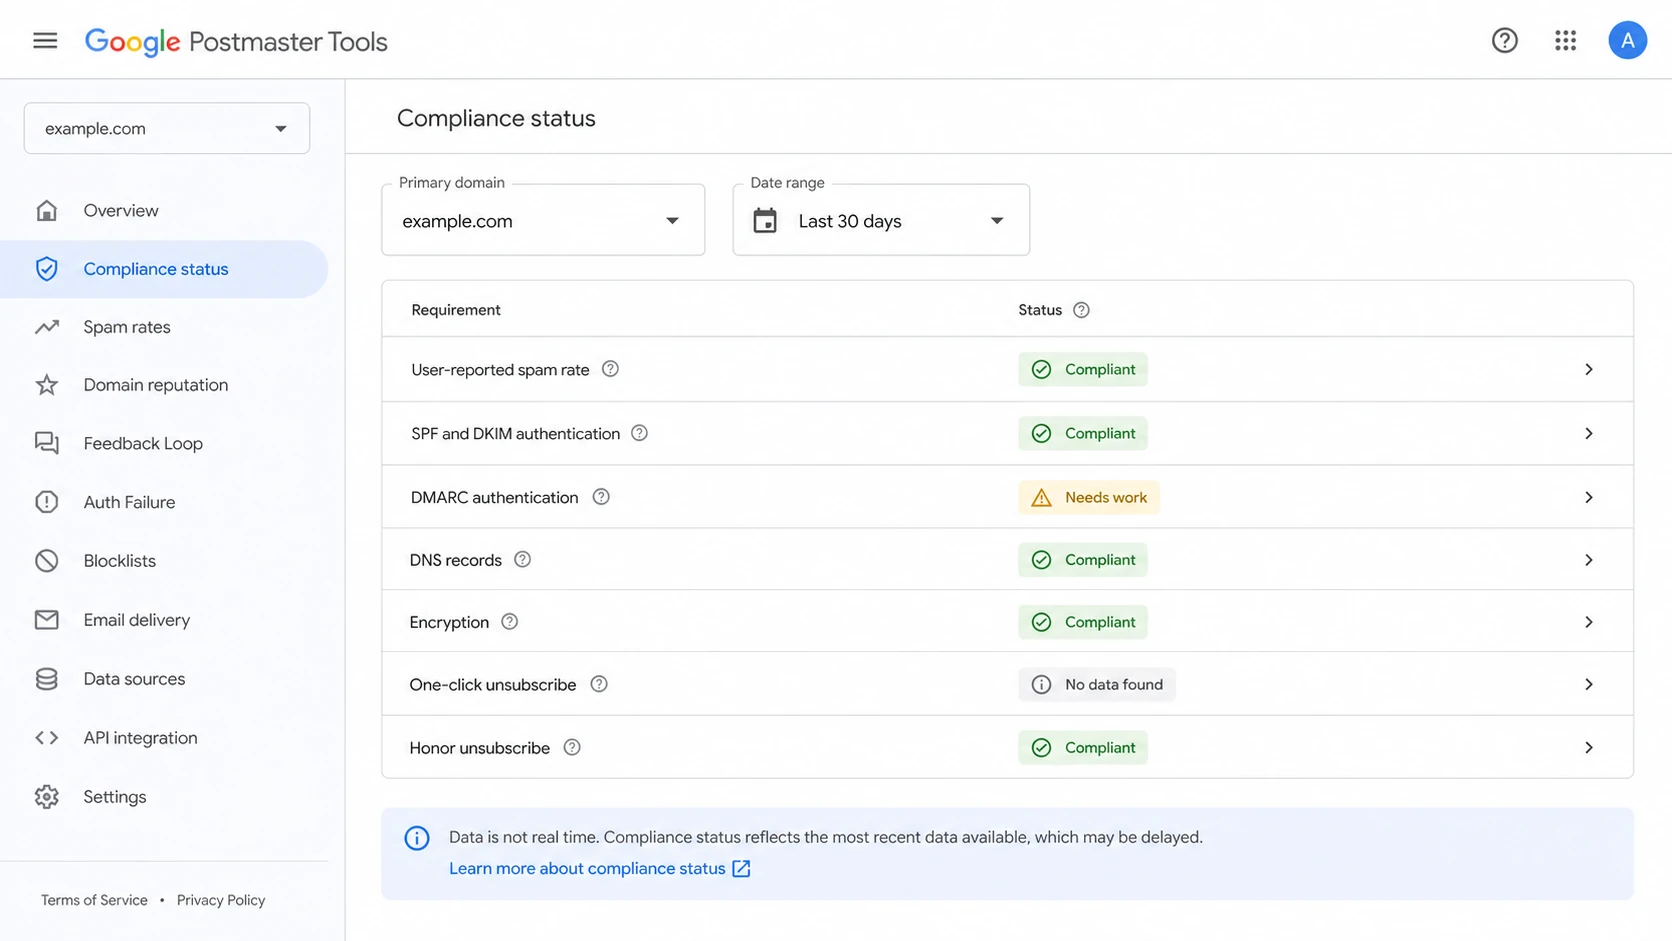
Task: Open API integration page
Action: pyautogui.click(x=164, y=738)
